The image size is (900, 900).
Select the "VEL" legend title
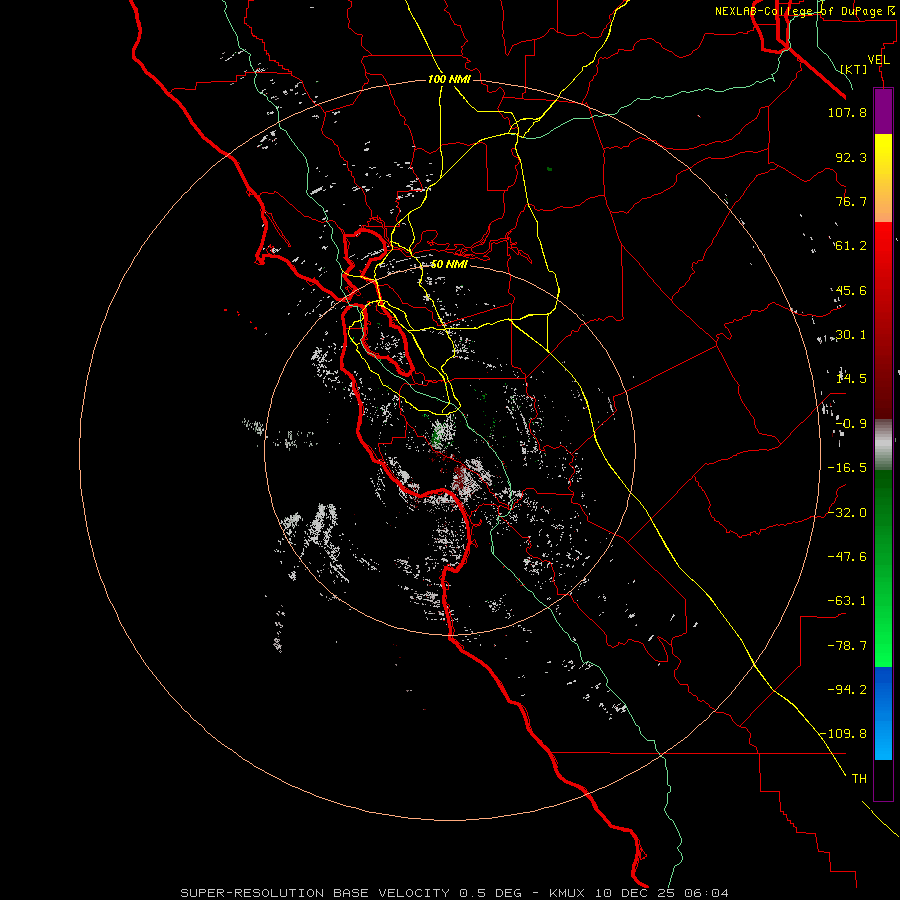pyautogui.click(x=878, y=60)
